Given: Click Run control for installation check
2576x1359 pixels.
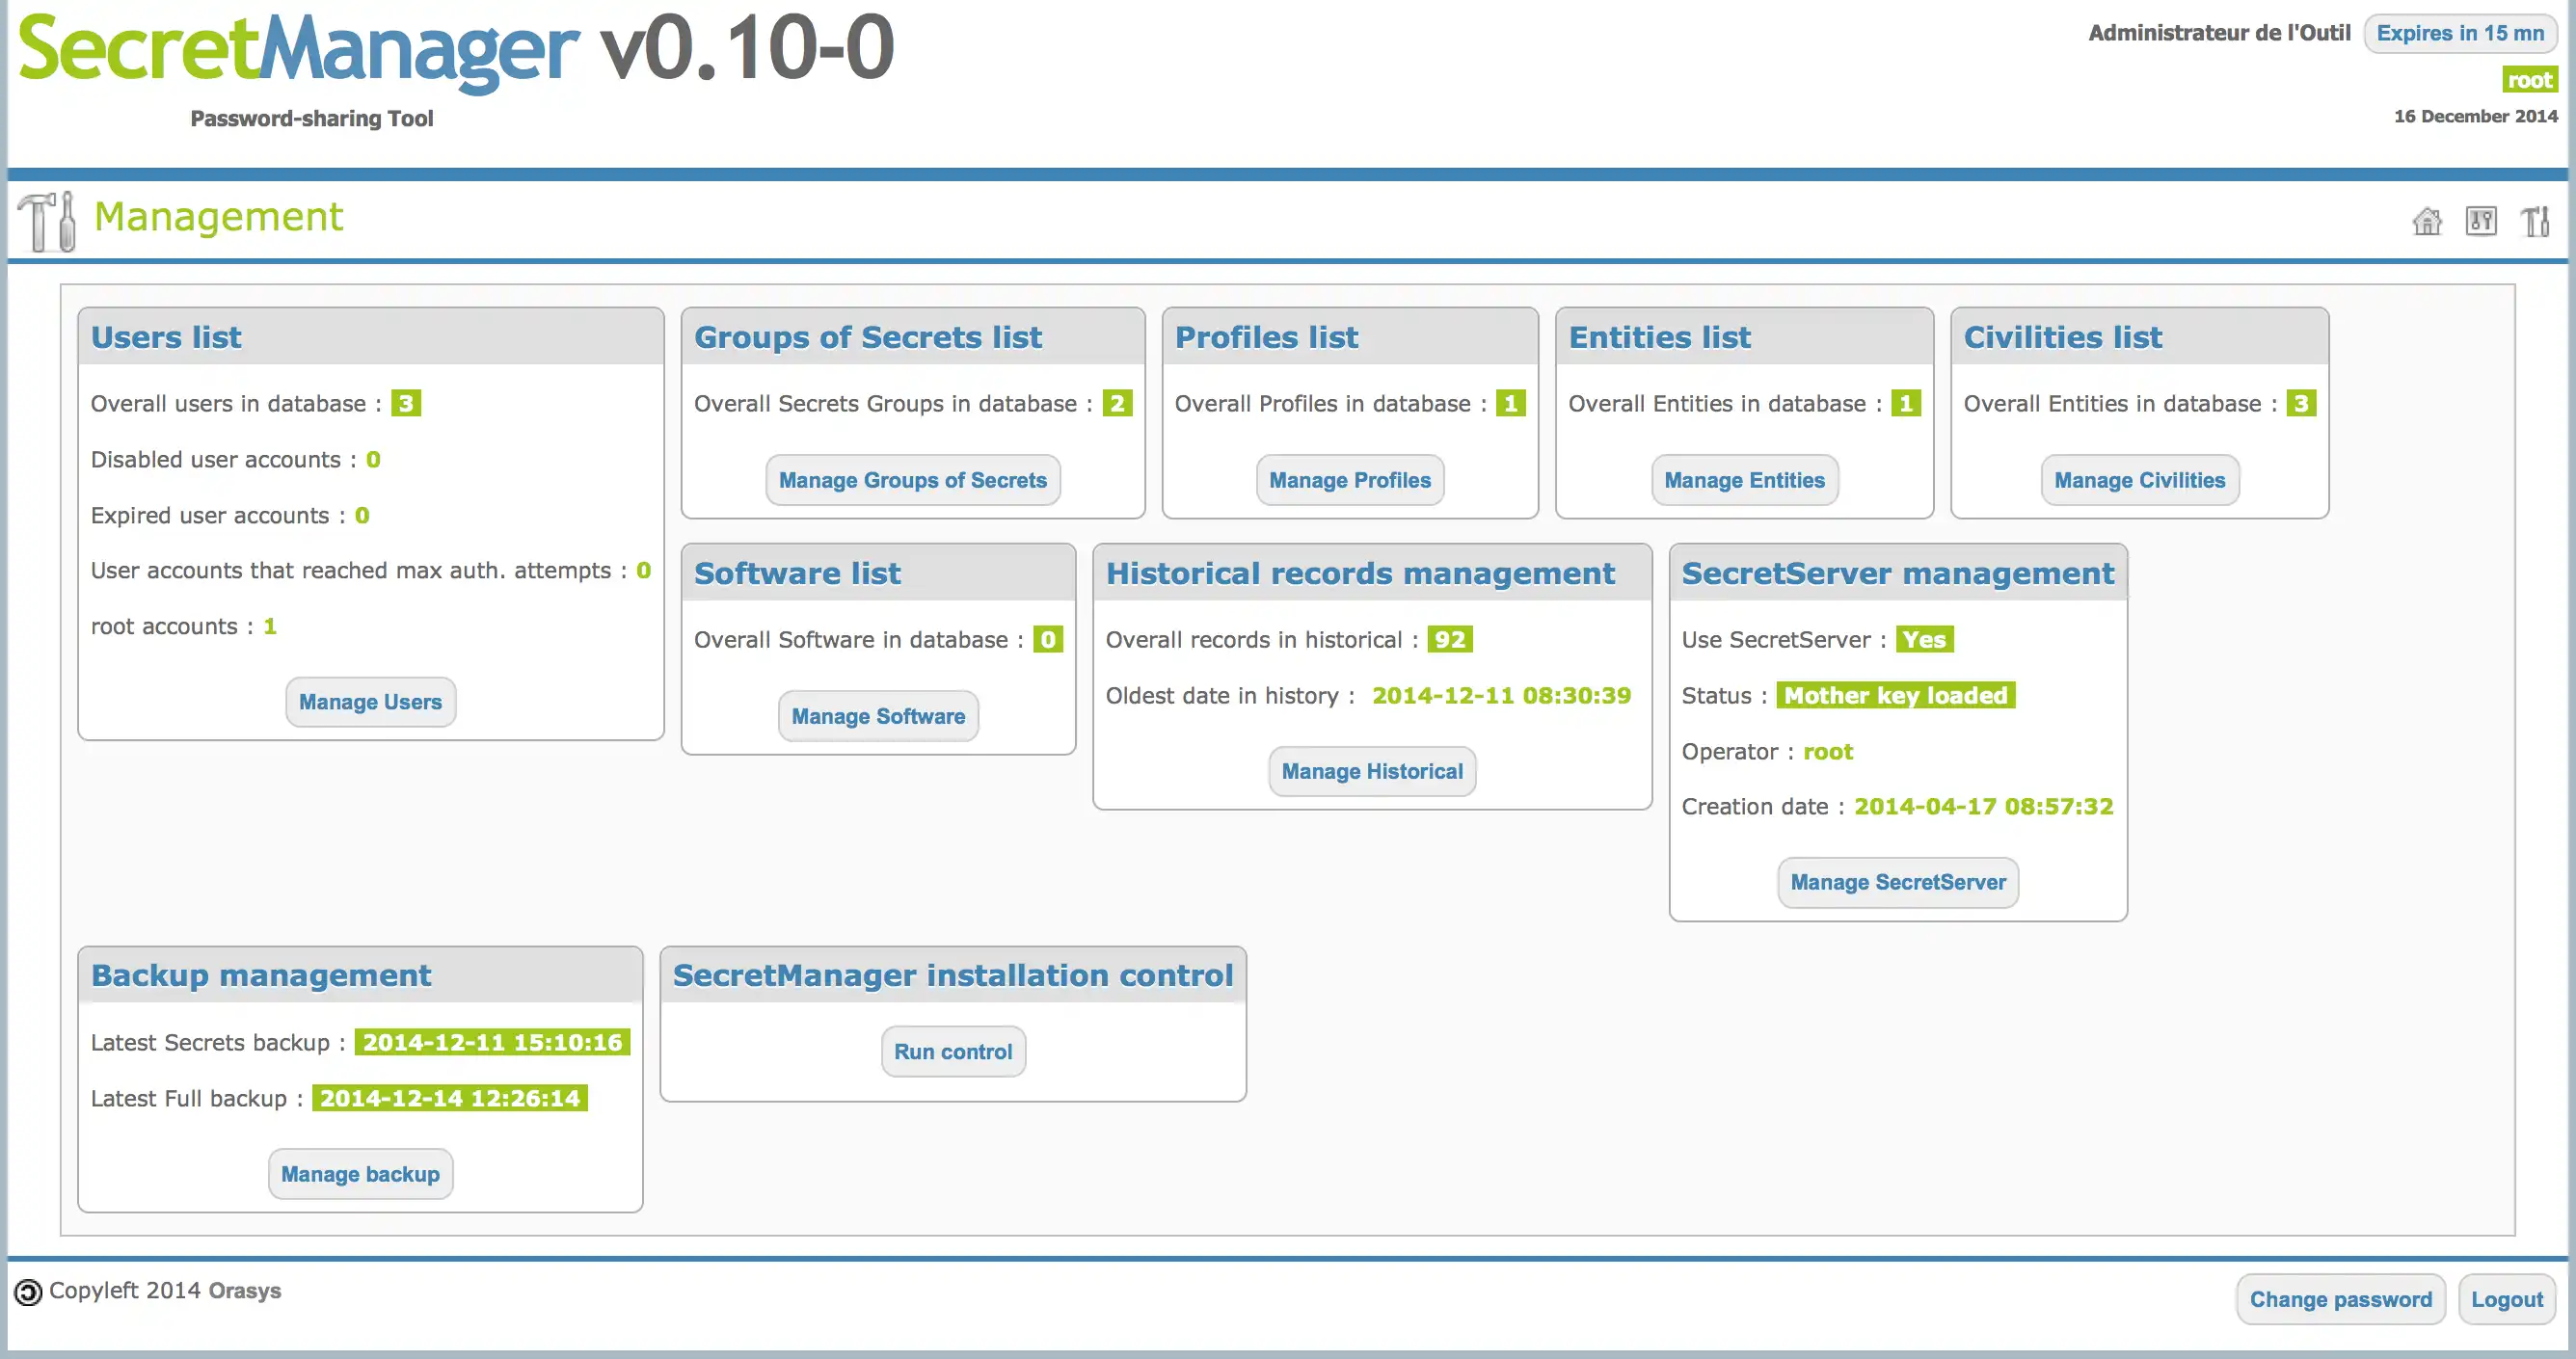Looking at the screenshot, I should [x=953, y=1051].
